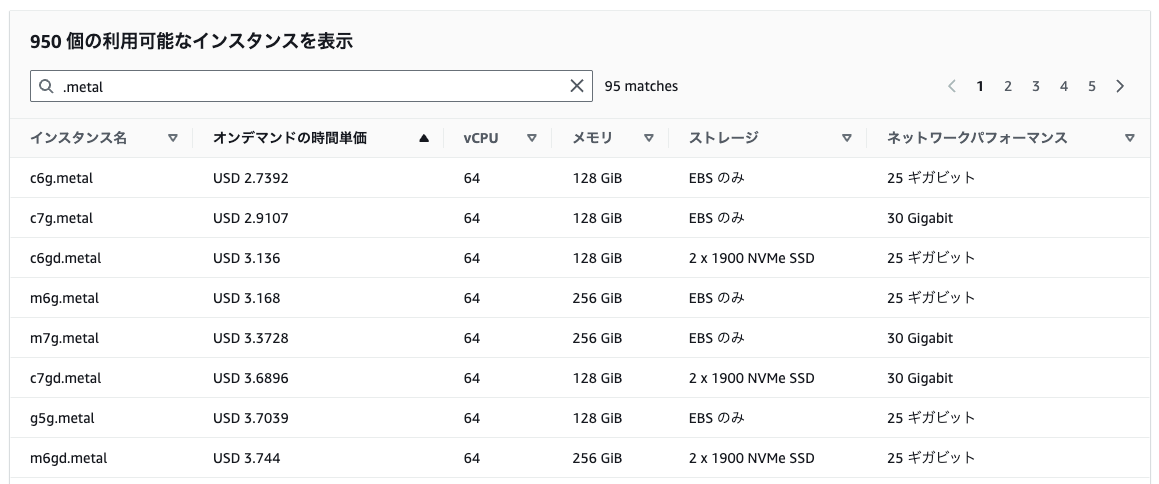Select the m6gd.metal row
This screenshot has width=1159, height=484.
pyautogui.click(x=68, y=458)
